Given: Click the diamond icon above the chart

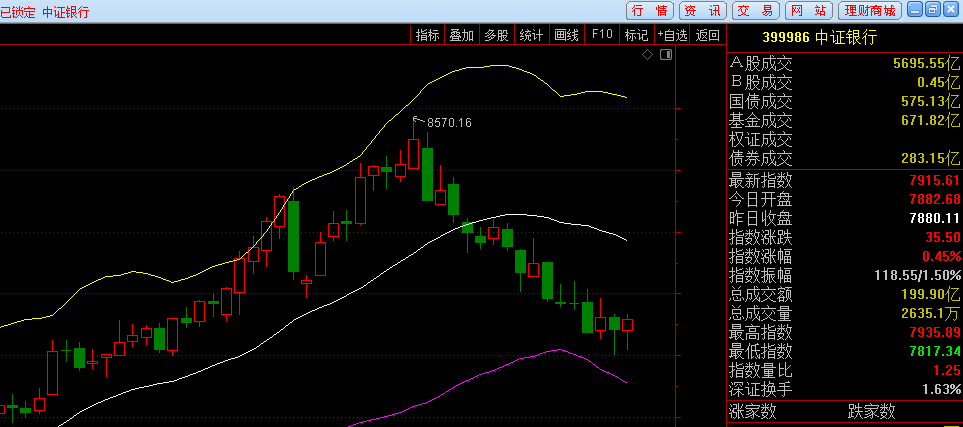Looking at the screenshot, I should (x=647, y=54).
